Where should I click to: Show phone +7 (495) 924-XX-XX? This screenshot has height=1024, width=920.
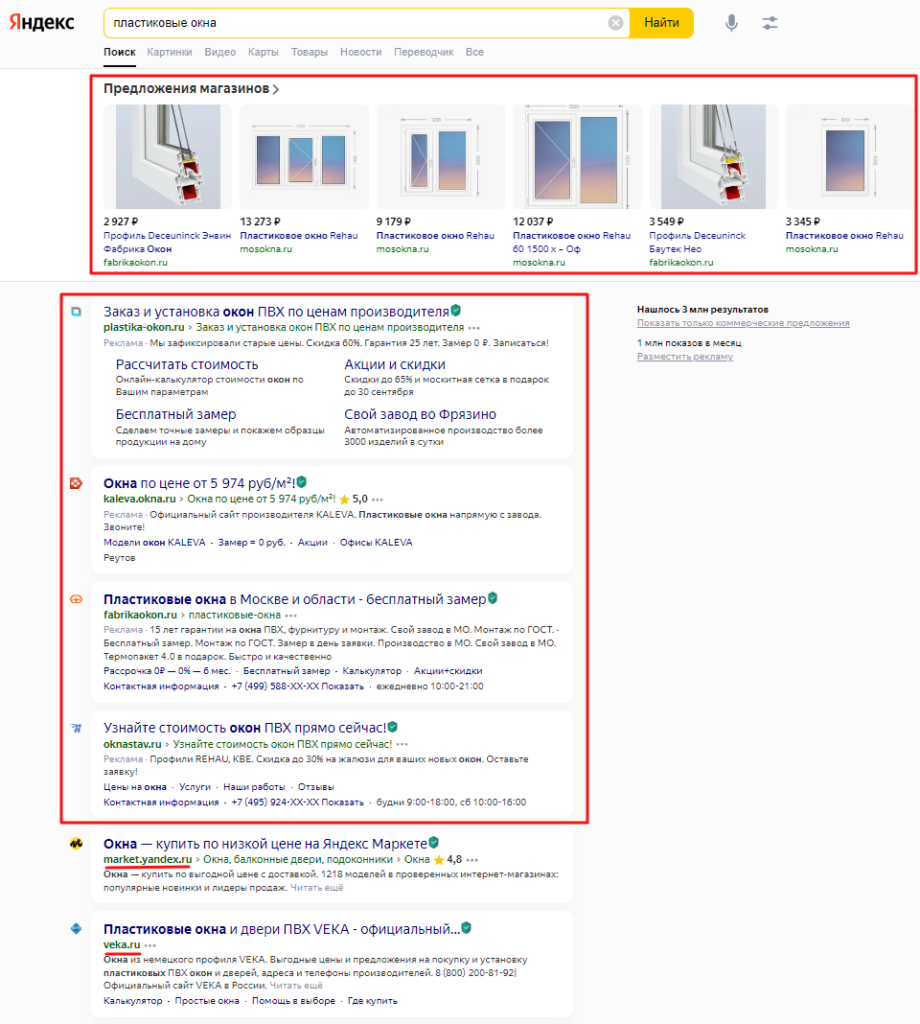click(297, 803)
